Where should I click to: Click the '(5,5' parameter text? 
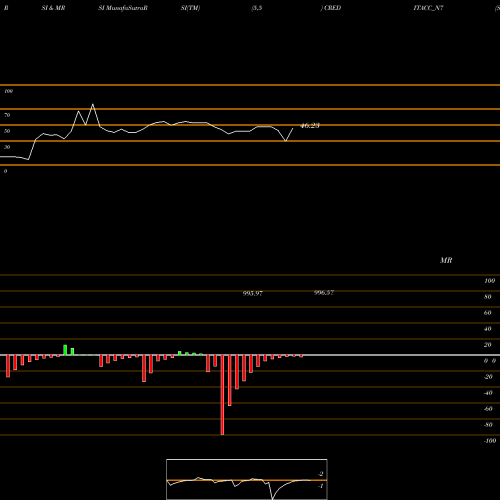257,8
